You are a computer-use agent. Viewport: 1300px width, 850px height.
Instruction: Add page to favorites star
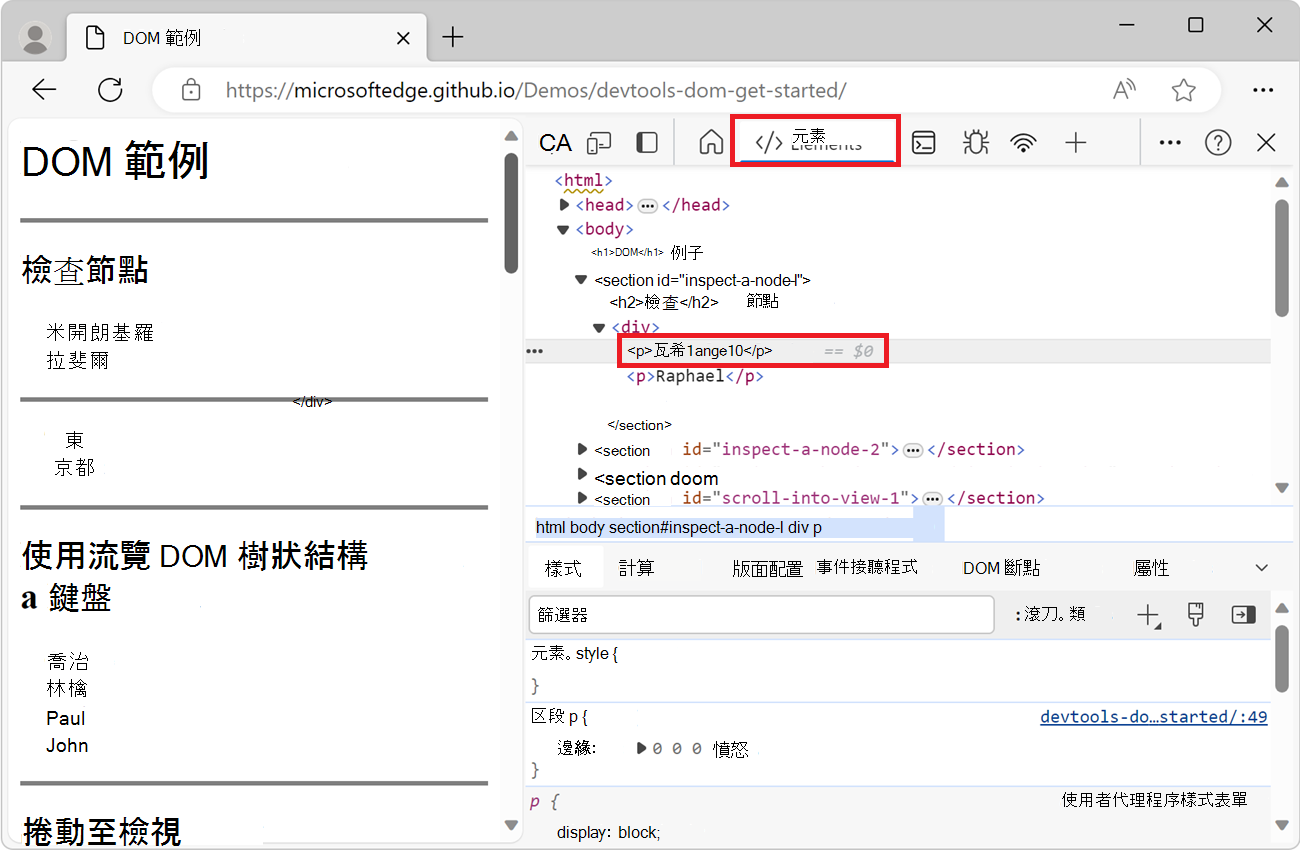(x=1184, y=90)
